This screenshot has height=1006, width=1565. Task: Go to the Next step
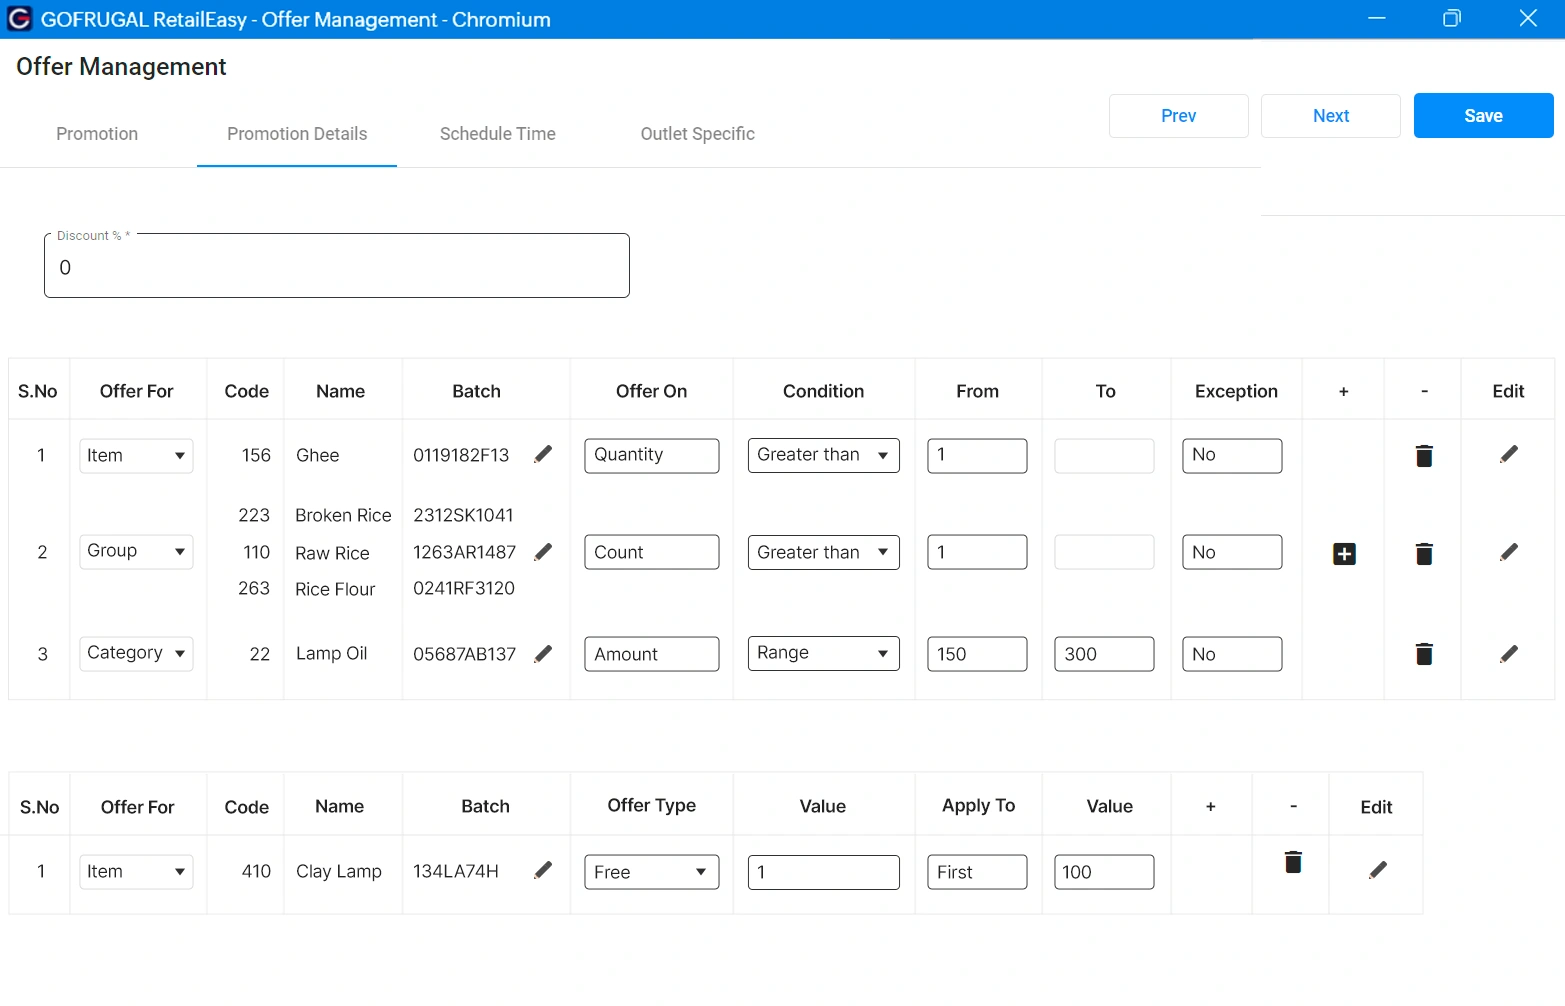pyautogui.click(x=1330, y=115)
